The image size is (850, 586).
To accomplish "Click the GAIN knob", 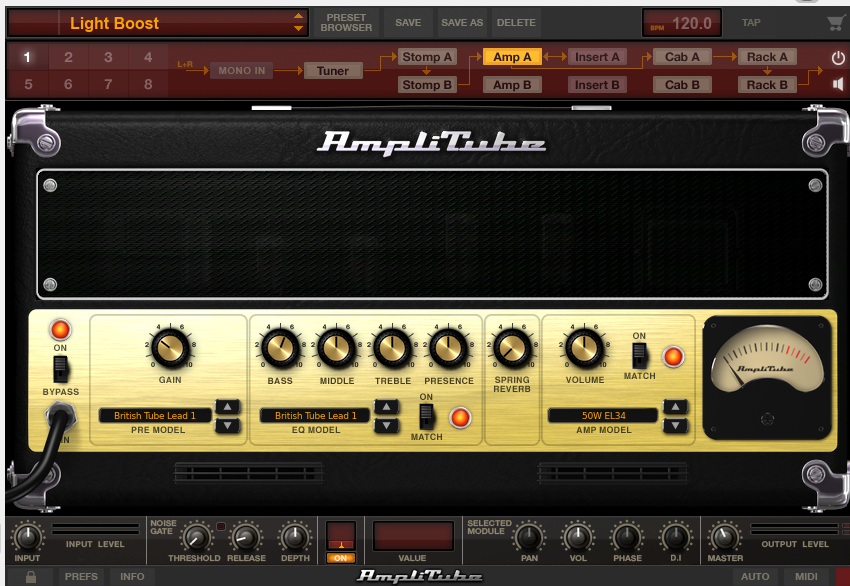I will (170, 348).
